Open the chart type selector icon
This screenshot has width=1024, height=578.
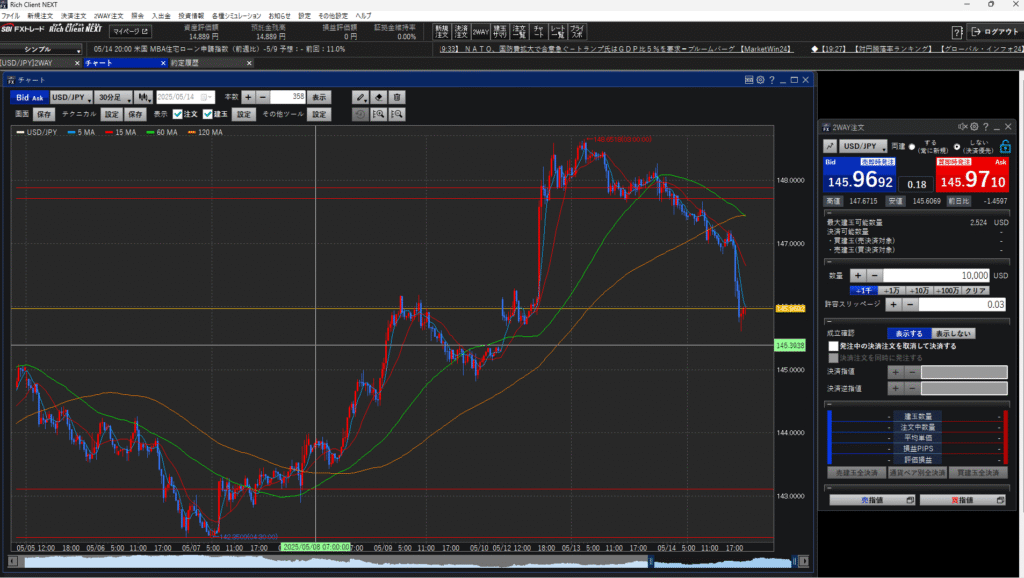click(x=145, y=97)
